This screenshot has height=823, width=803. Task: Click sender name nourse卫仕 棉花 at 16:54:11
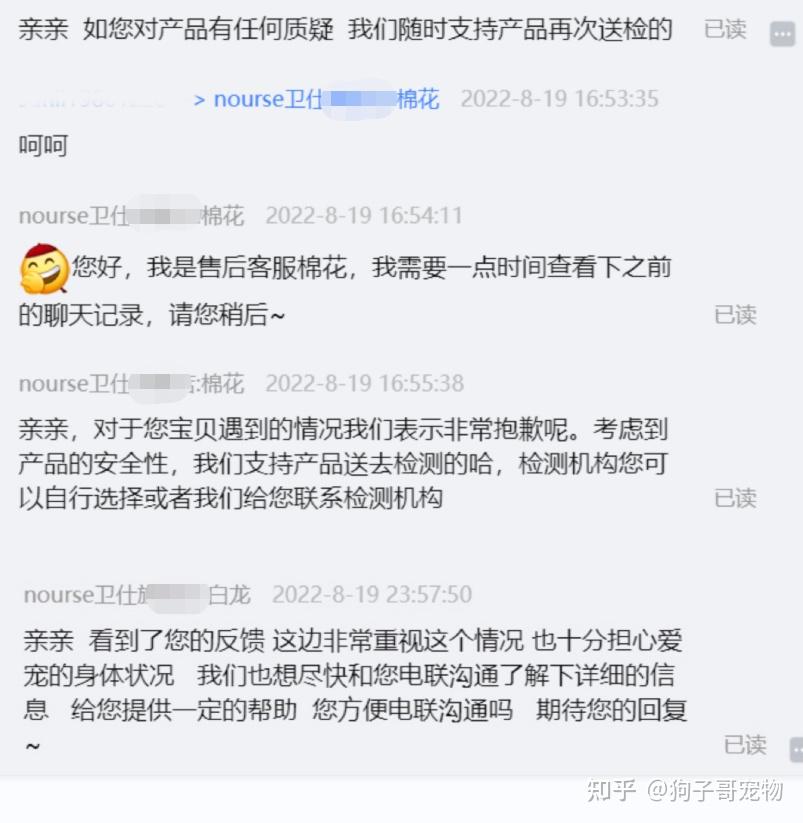point(131,216)
